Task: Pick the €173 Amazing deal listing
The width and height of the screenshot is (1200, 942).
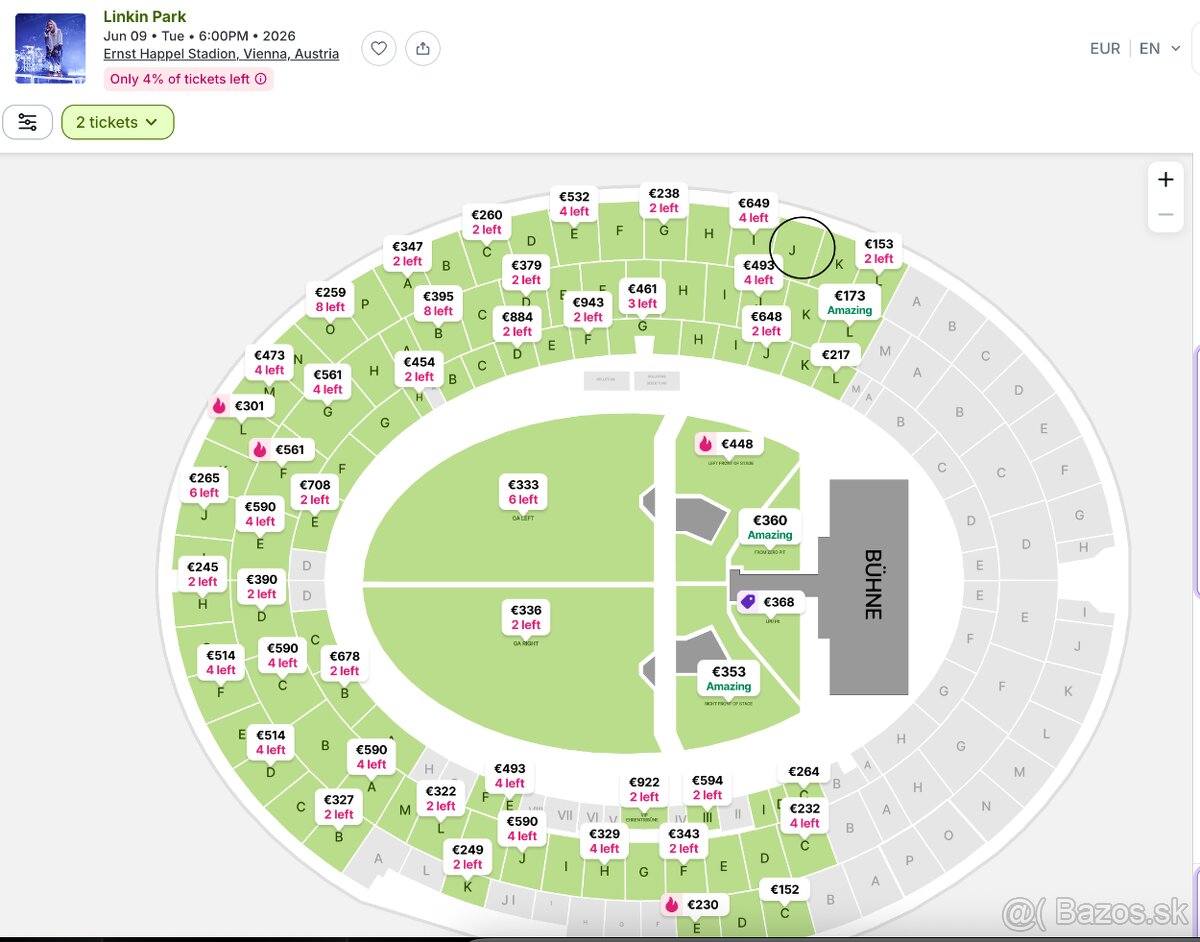Action: coord(850,302)
